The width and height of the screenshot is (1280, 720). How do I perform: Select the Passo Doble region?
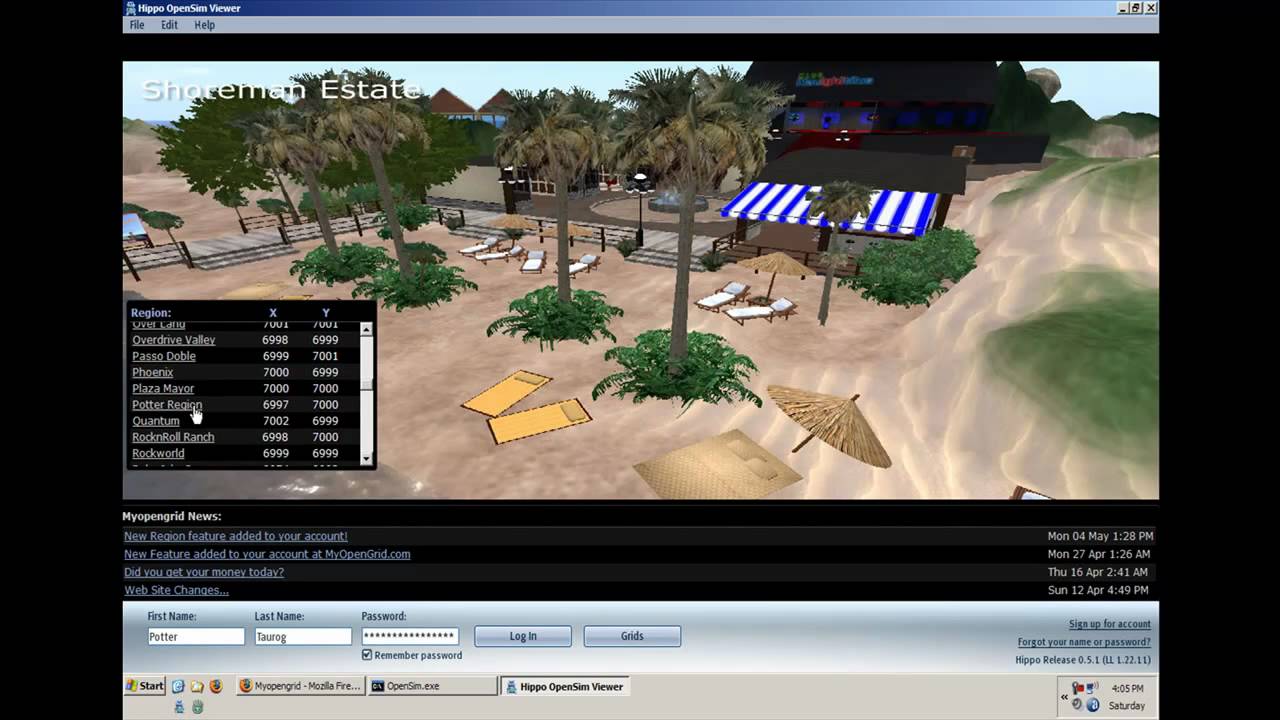[x=164, y=356]
